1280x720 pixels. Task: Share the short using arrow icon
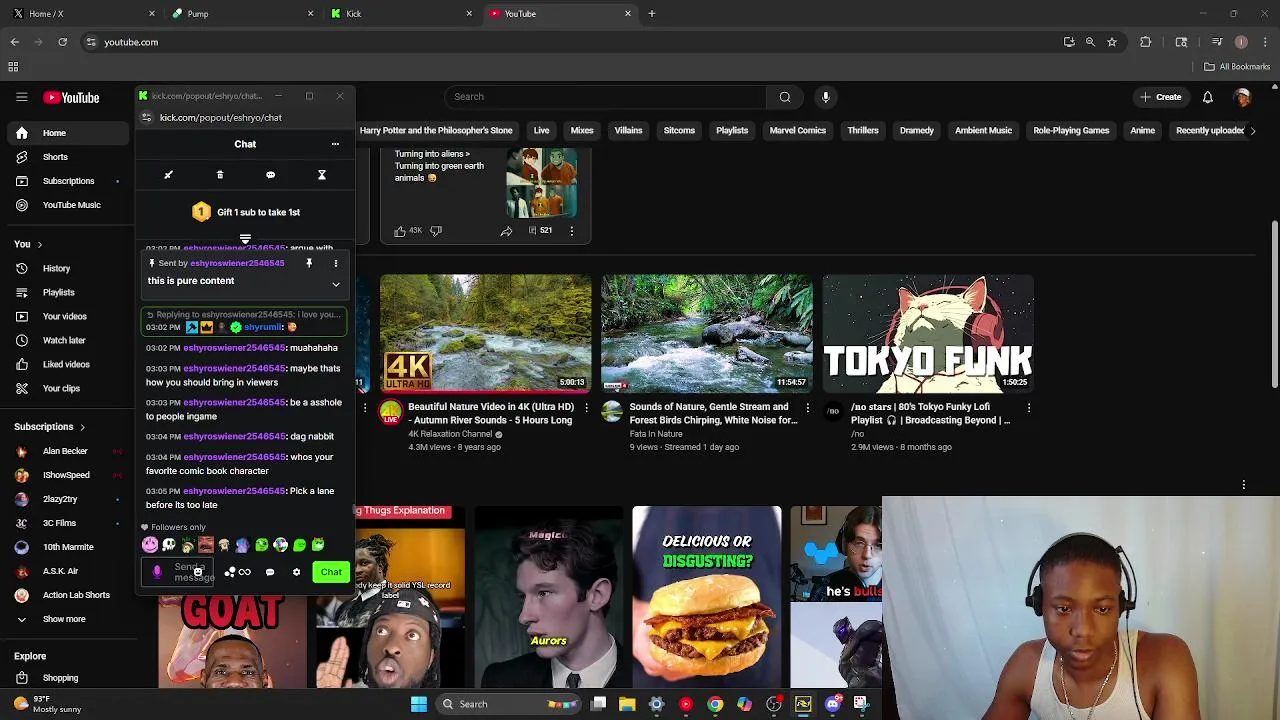tap(506, 231)
